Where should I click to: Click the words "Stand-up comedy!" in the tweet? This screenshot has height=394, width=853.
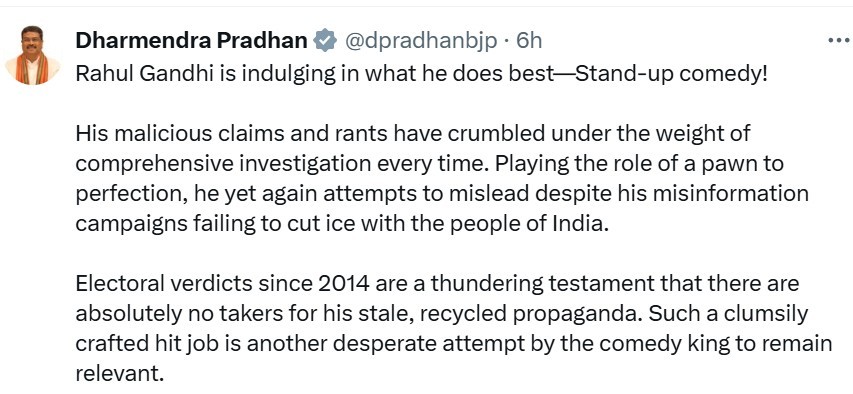click(x=671, y=74)
